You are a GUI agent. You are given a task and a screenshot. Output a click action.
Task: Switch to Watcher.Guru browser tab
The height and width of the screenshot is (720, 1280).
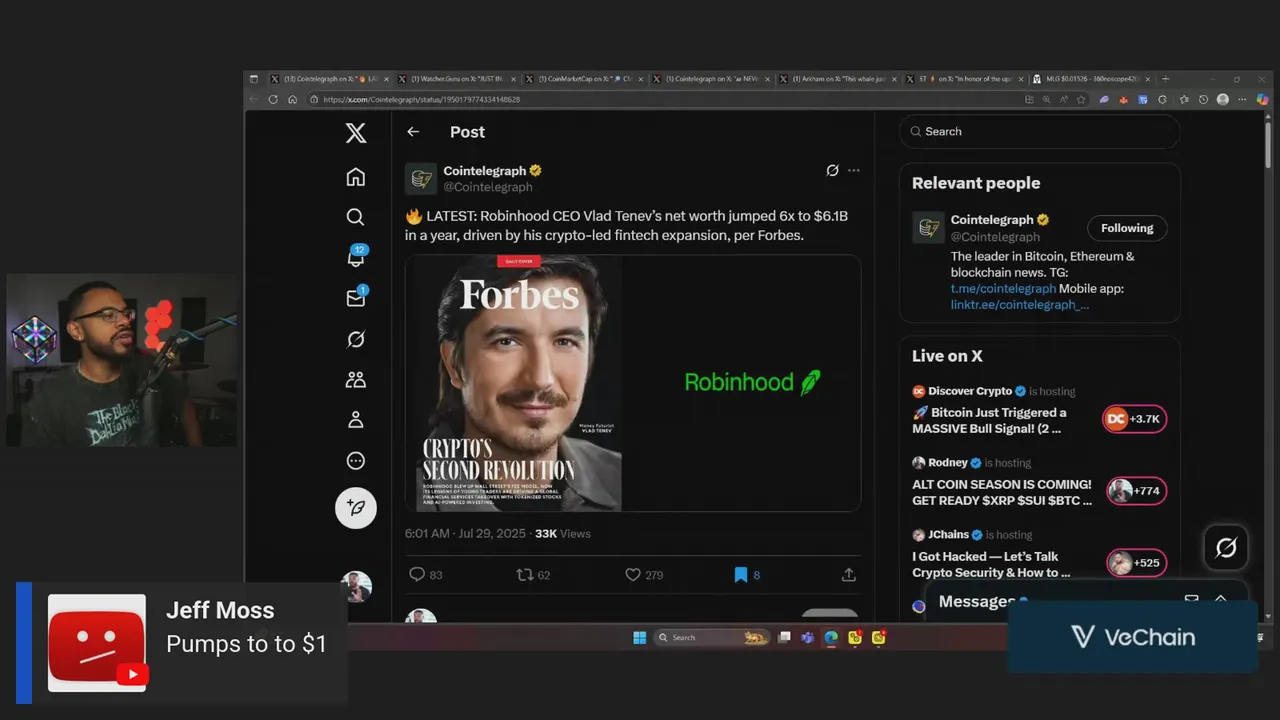pyautogui.click(x=457, y=79)
